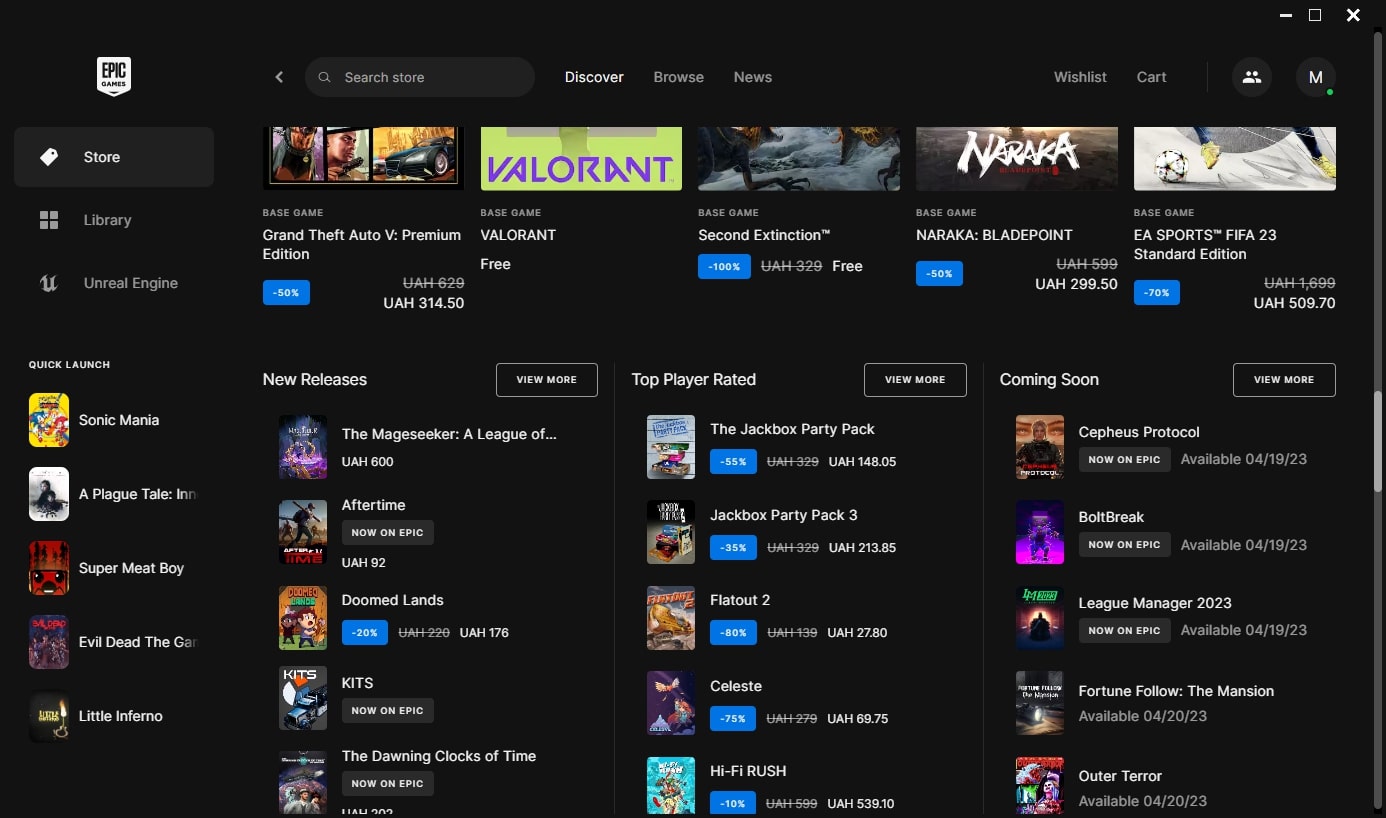Open Grand Theft Auto V: Premium Edition title

click(x=362, y=244)
